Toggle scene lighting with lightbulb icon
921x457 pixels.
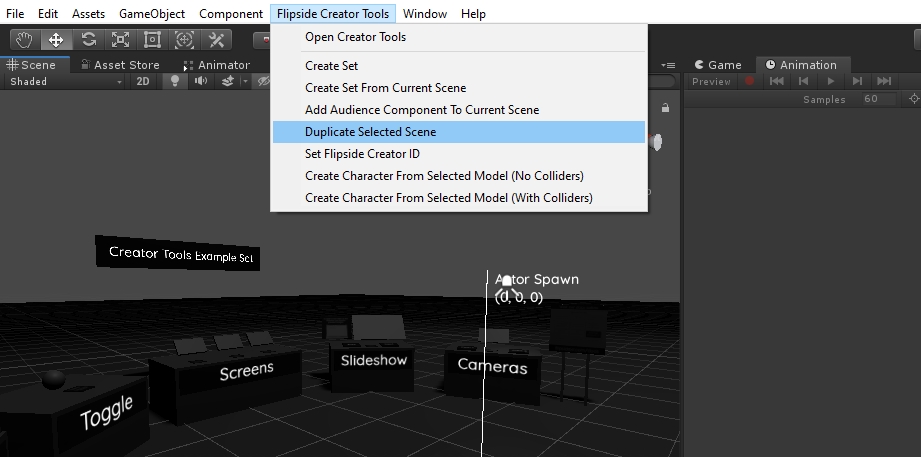(x=174, y=81)
